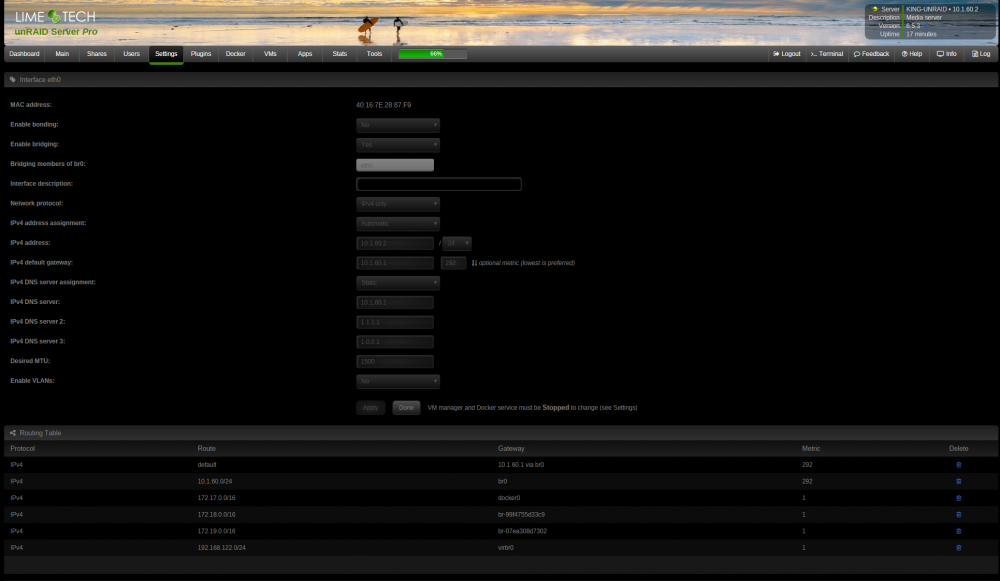This screenshot has height=581, width=1000.
Task: Go to the Main tab
Action: (62, 54)
